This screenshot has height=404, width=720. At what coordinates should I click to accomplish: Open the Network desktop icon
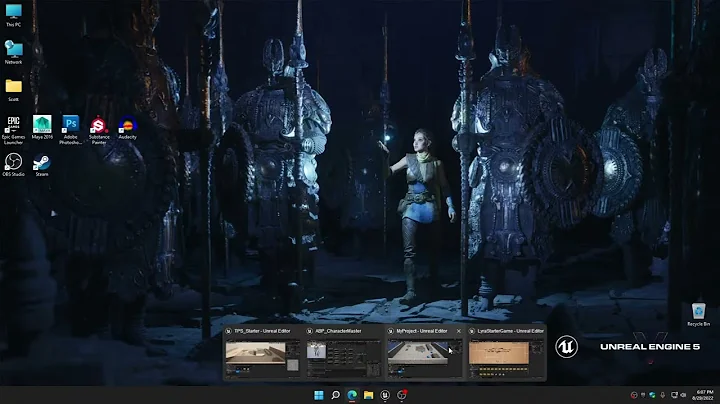point(13,52)
